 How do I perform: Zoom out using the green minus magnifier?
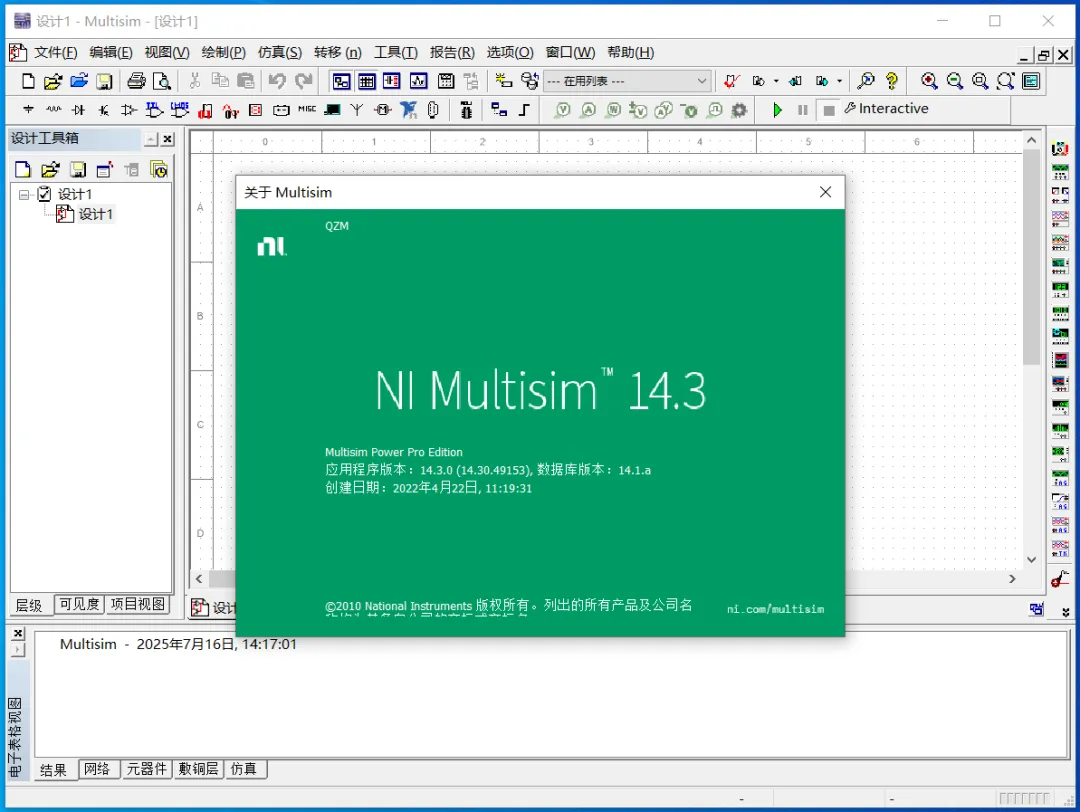click(954, 81)
